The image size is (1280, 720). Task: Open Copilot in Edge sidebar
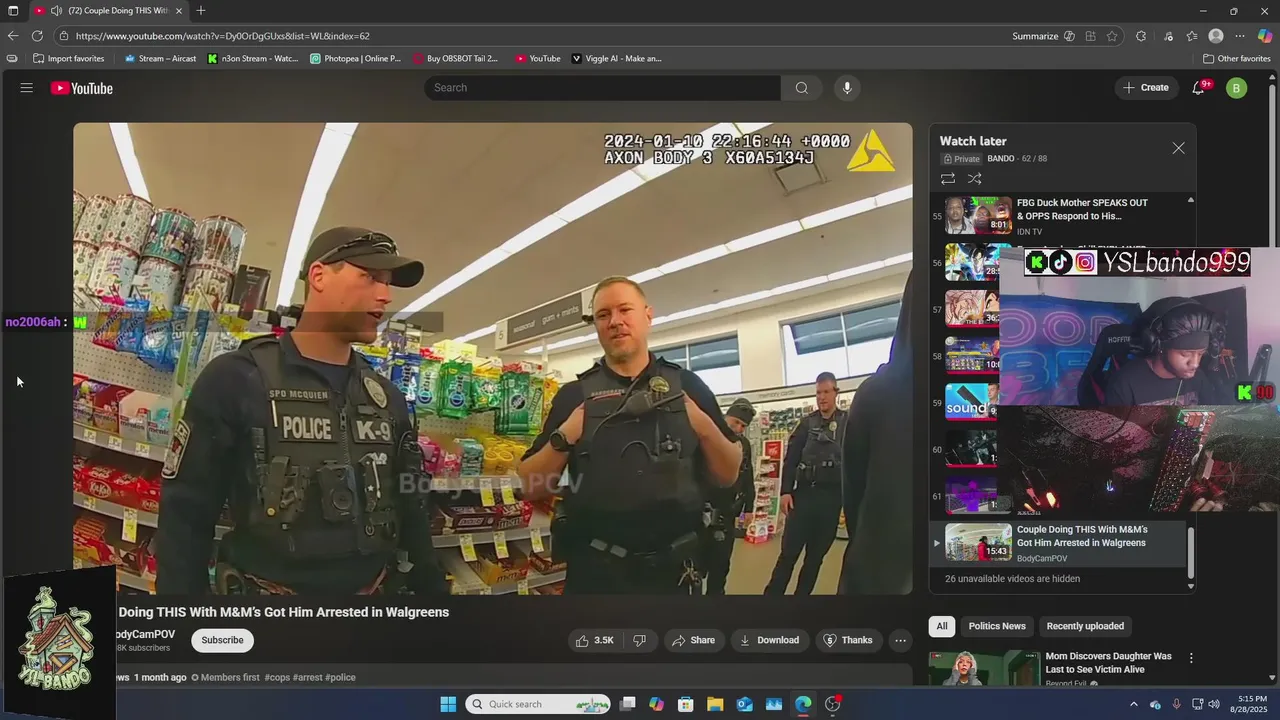click(x=1265, y=36)
